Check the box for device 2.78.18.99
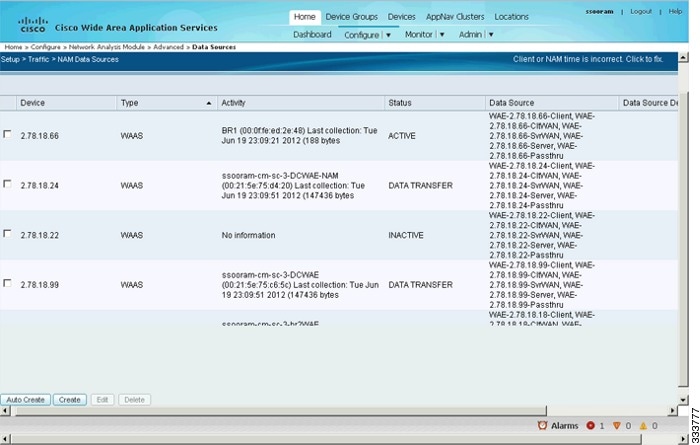700x445 pixels. click(x=7, y=283)
